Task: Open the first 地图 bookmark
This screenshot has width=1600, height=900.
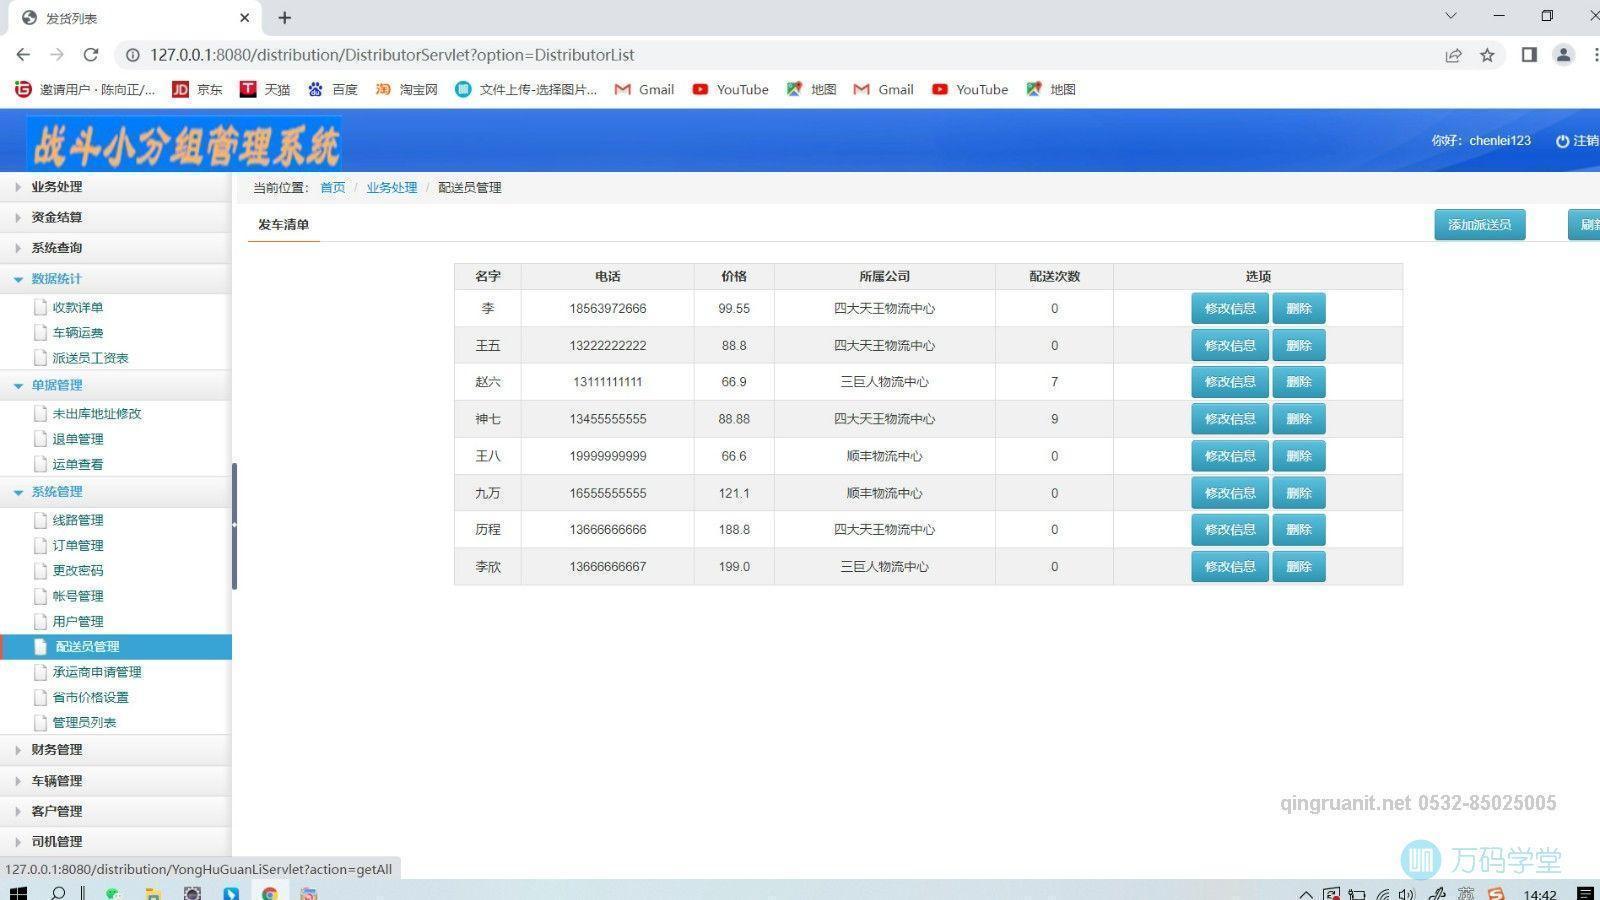Action: point(811,89)
